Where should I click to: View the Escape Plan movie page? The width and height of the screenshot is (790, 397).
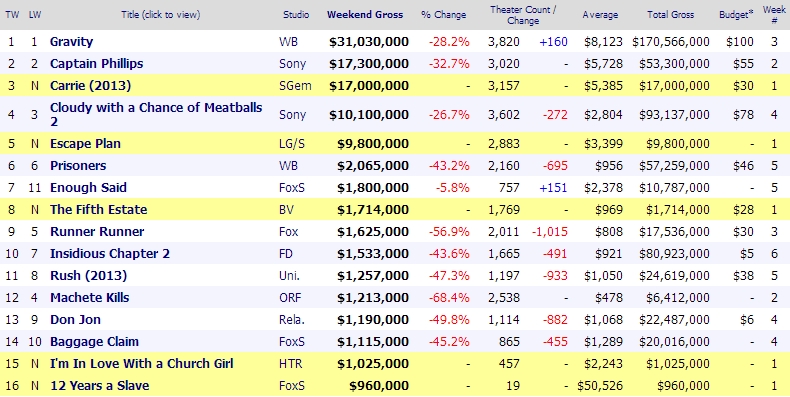[x=85, y=144]
